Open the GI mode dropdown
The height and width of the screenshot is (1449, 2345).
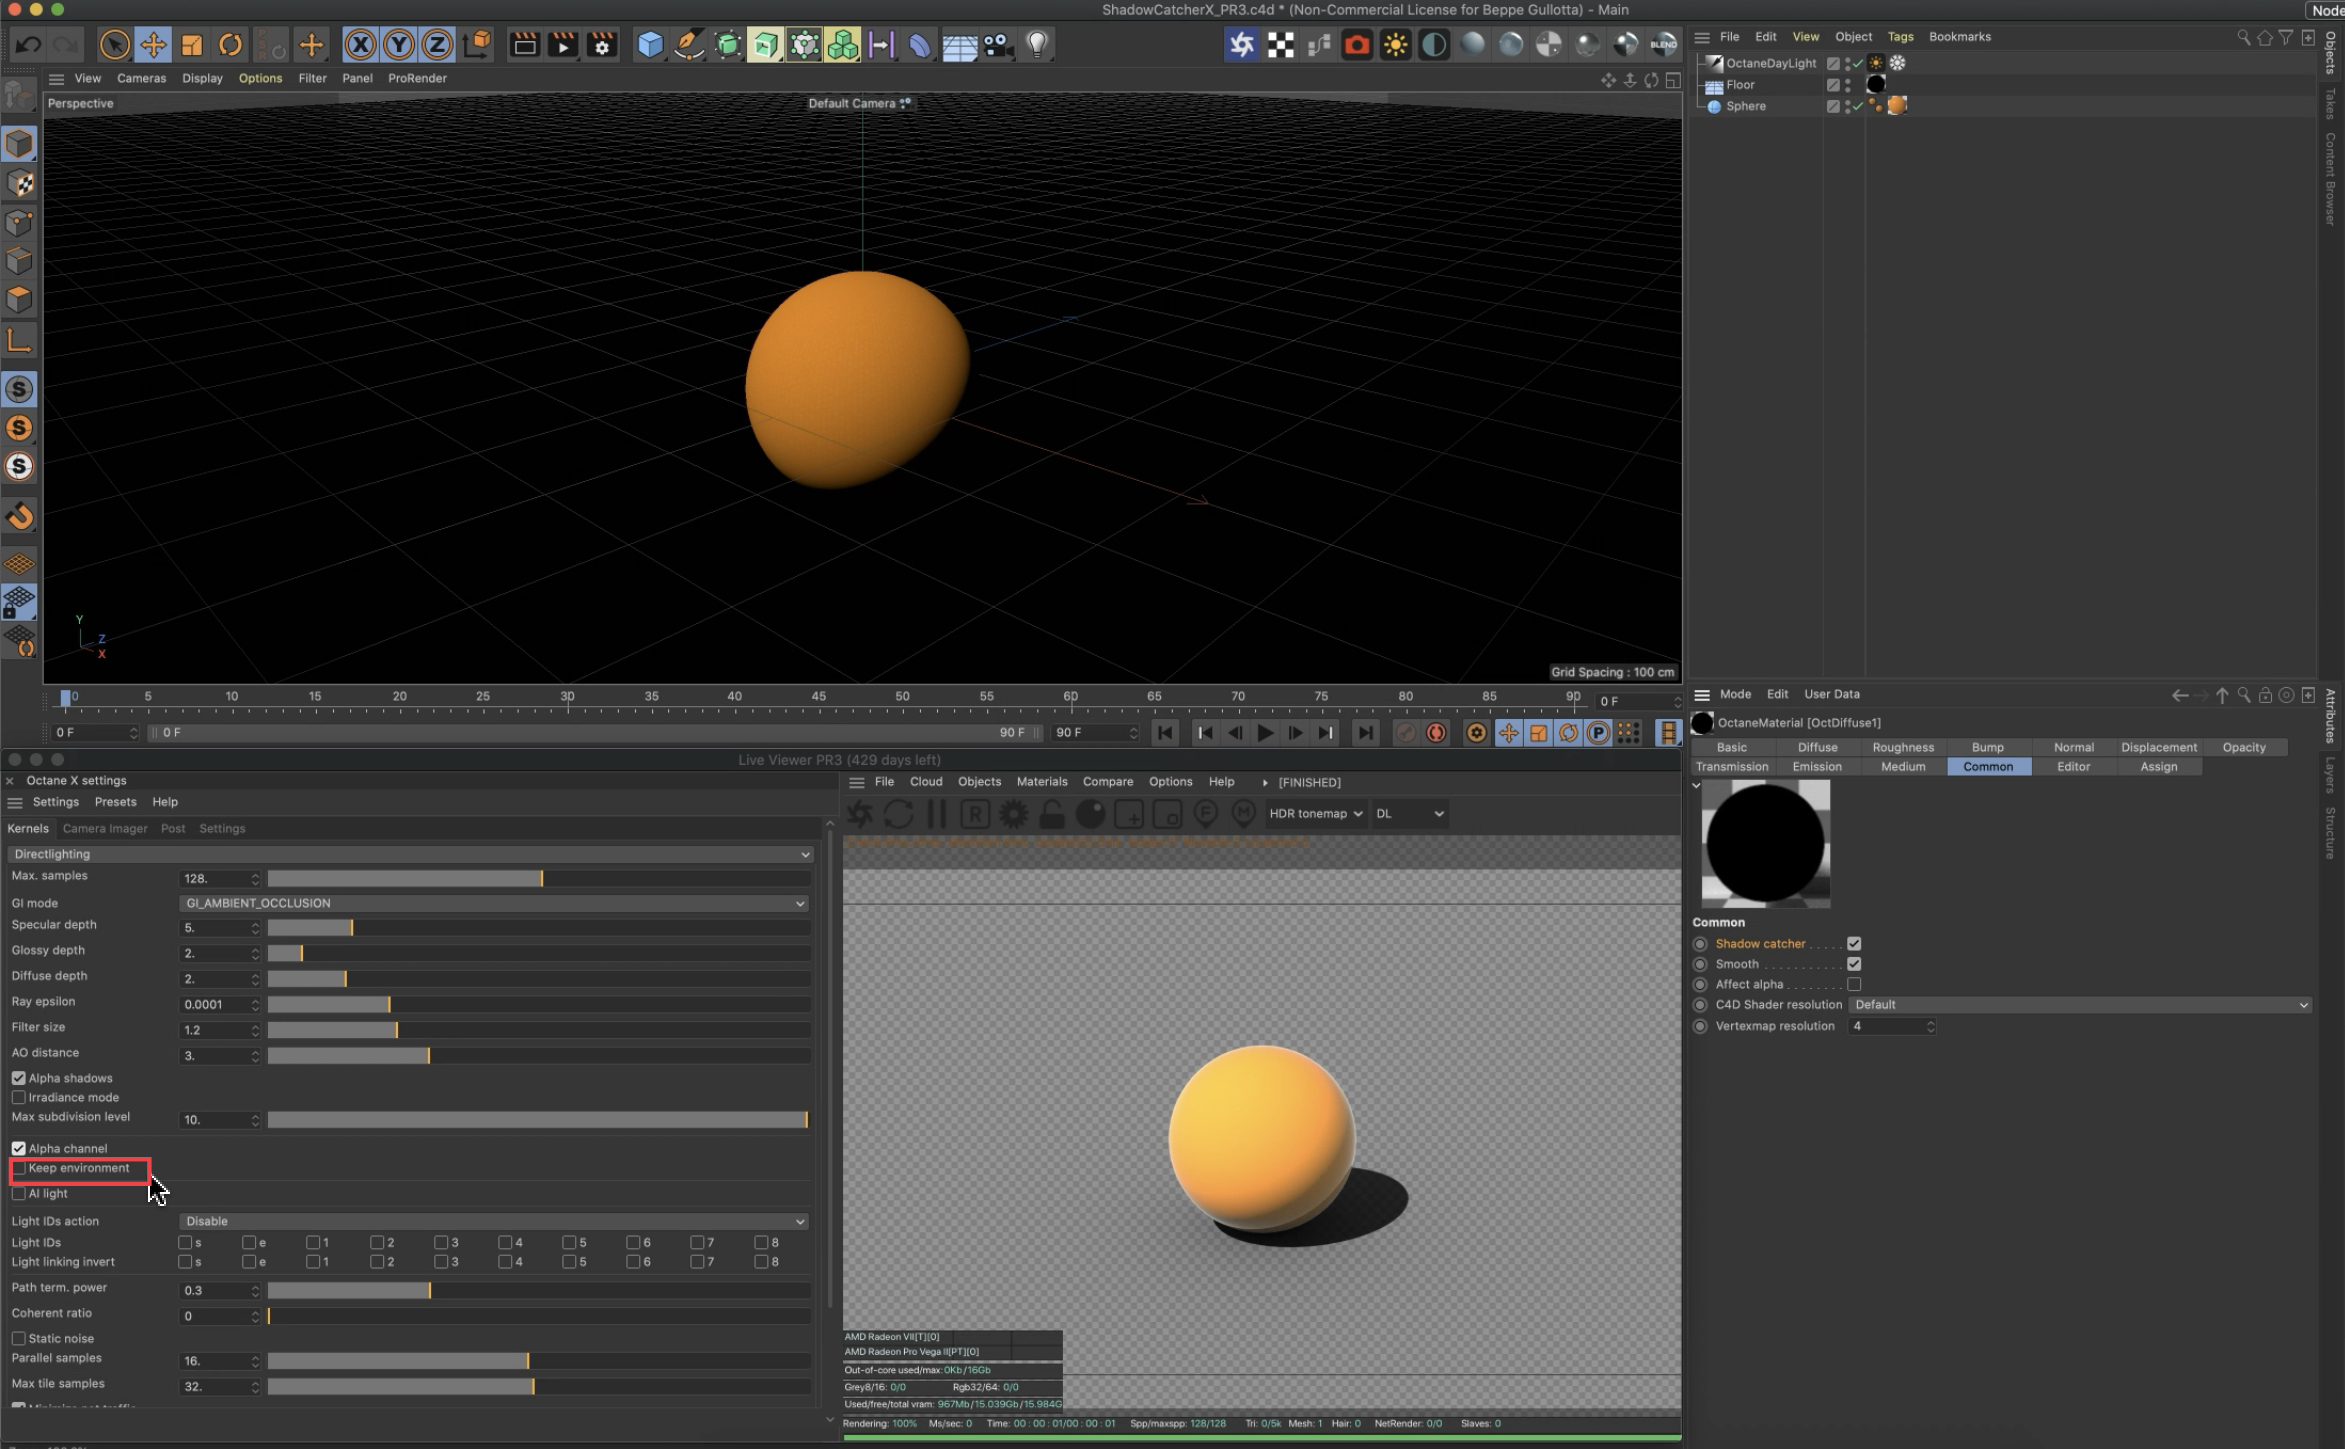494,903
